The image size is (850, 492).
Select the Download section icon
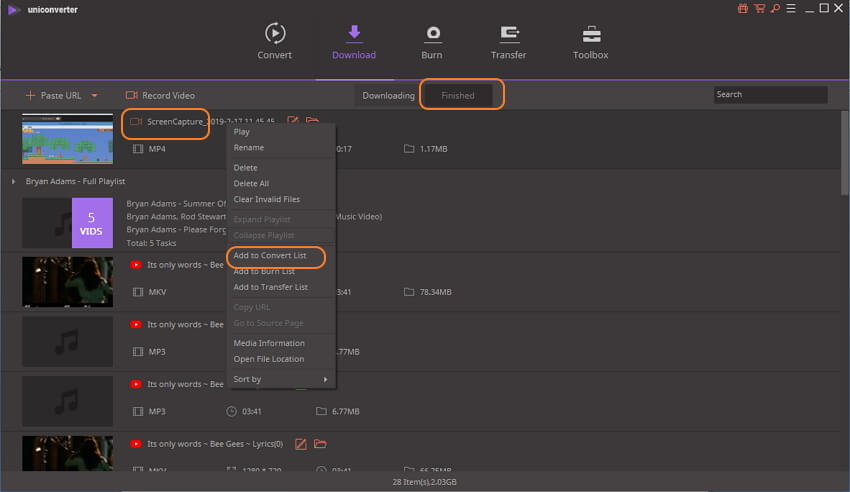[x=354, y=33]
